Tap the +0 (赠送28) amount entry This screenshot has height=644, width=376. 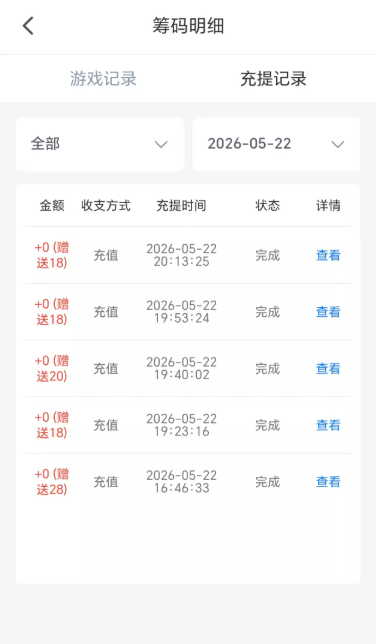pos(52,482)
